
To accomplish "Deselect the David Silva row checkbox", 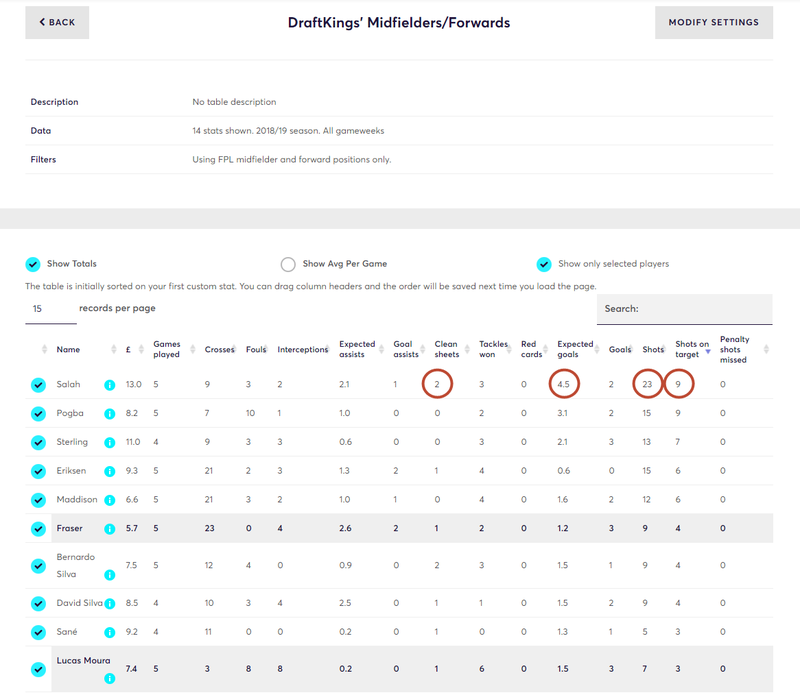I will point(38,604).
